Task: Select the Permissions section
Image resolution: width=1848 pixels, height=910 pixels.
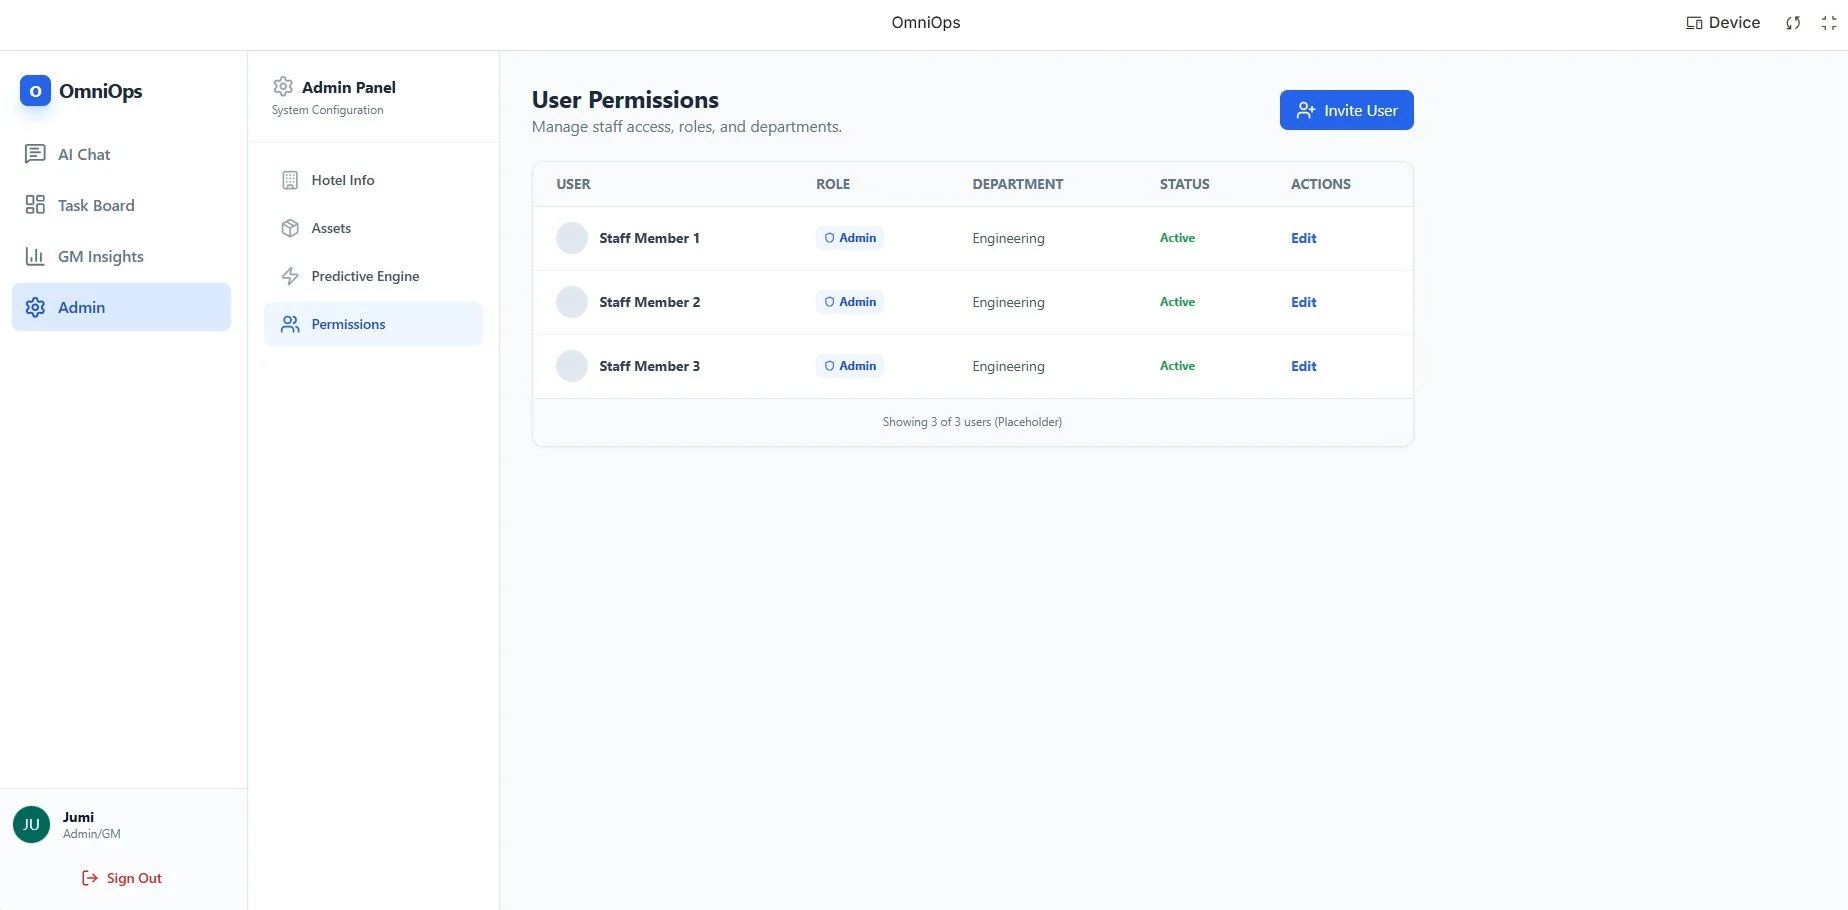Action: click(373, 324)
